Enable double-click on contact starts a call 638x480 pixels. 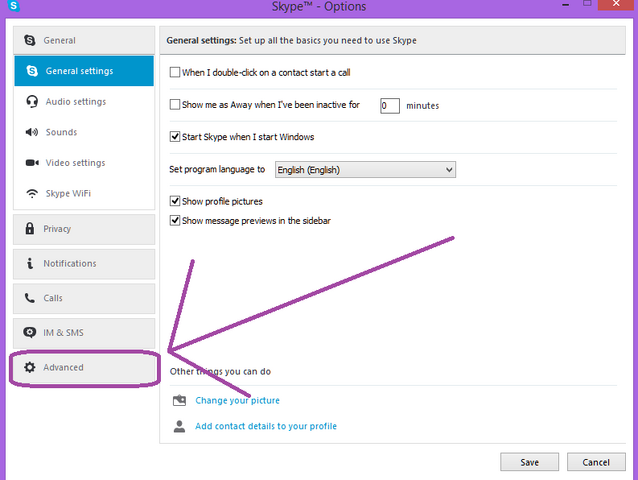click(175, 72)
